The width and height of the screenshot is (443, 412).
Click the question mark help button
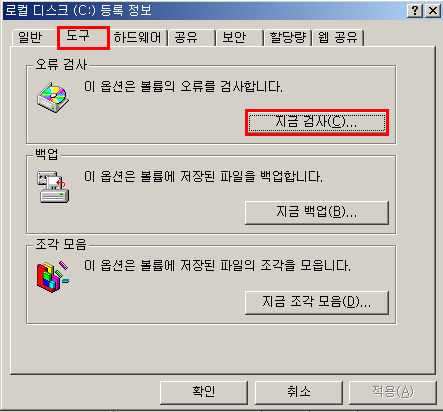415,11
